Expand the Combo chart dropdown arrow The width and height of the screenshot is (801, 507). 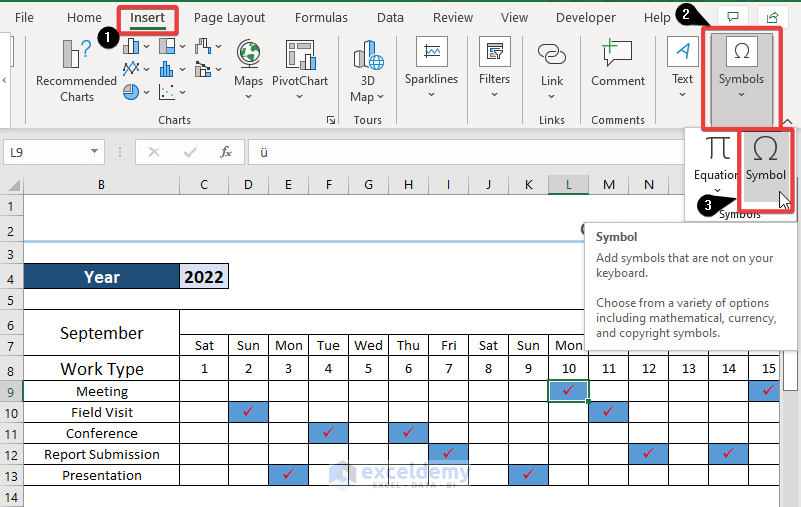pyautogui.click(x=219, y=69)
